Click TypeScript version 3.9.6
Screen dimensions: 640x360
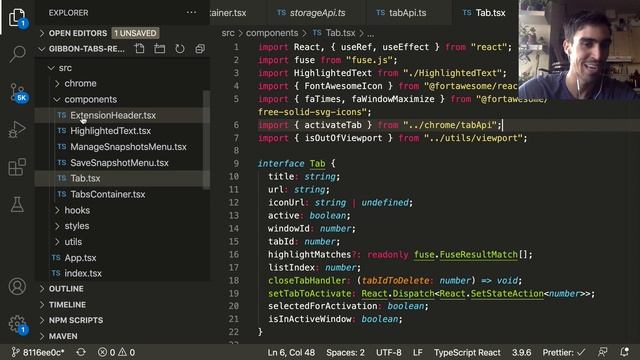522,352
